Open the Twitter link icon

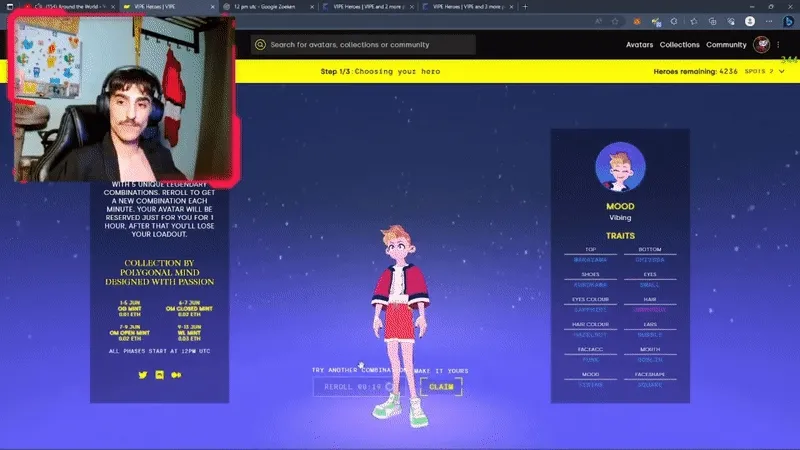pos(142,374)
